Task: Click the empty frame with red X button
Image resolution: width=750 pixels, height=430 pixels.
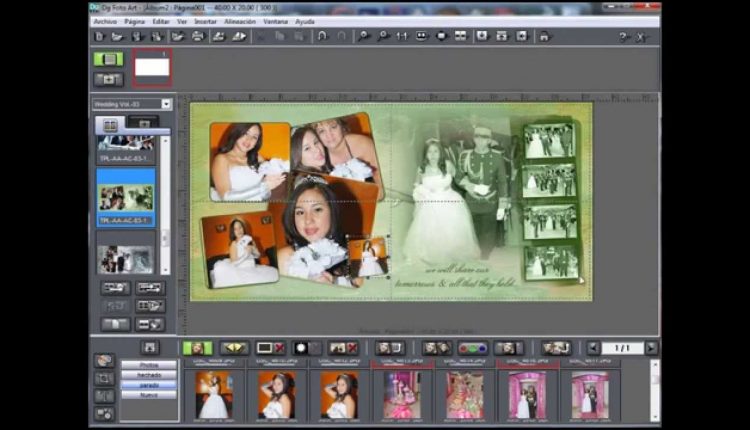Action: 271,348
